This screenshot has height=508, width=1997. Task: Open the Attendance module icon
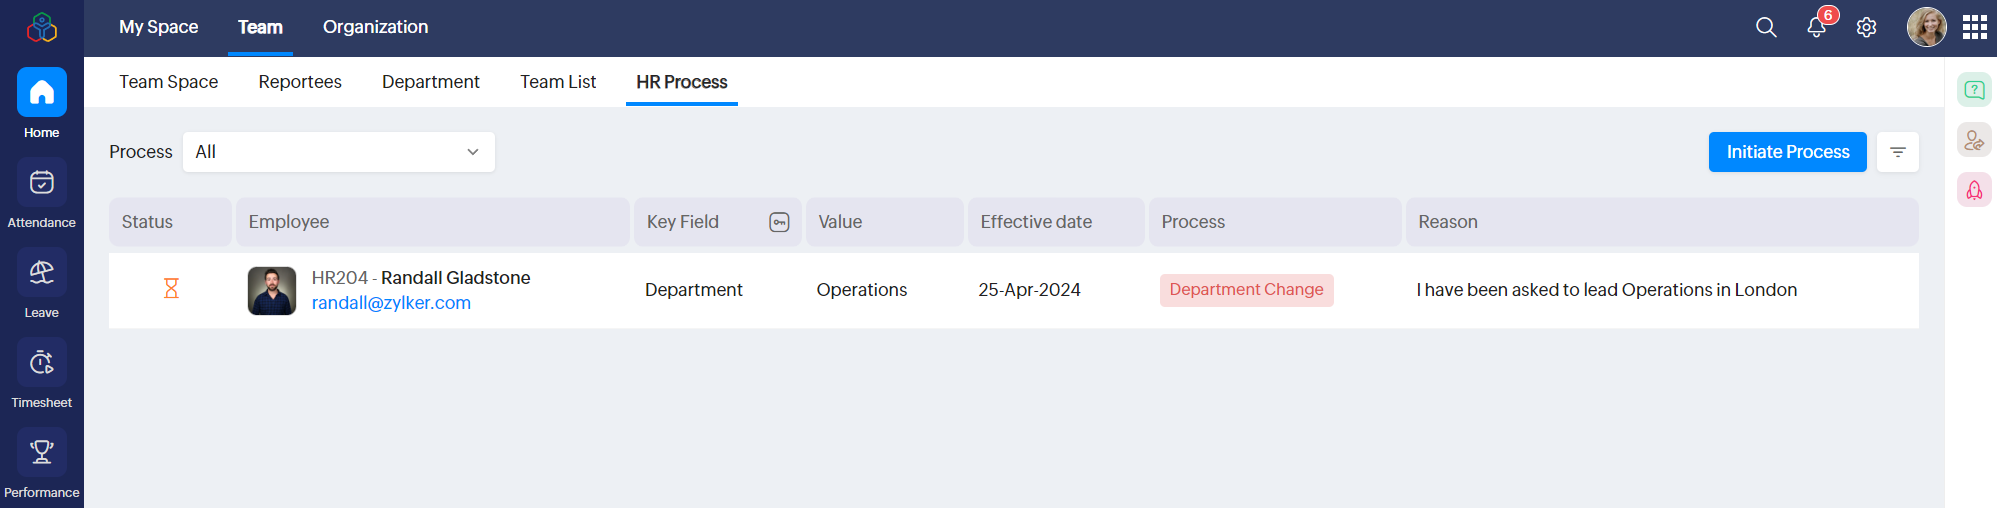click(x=42, y=182)
